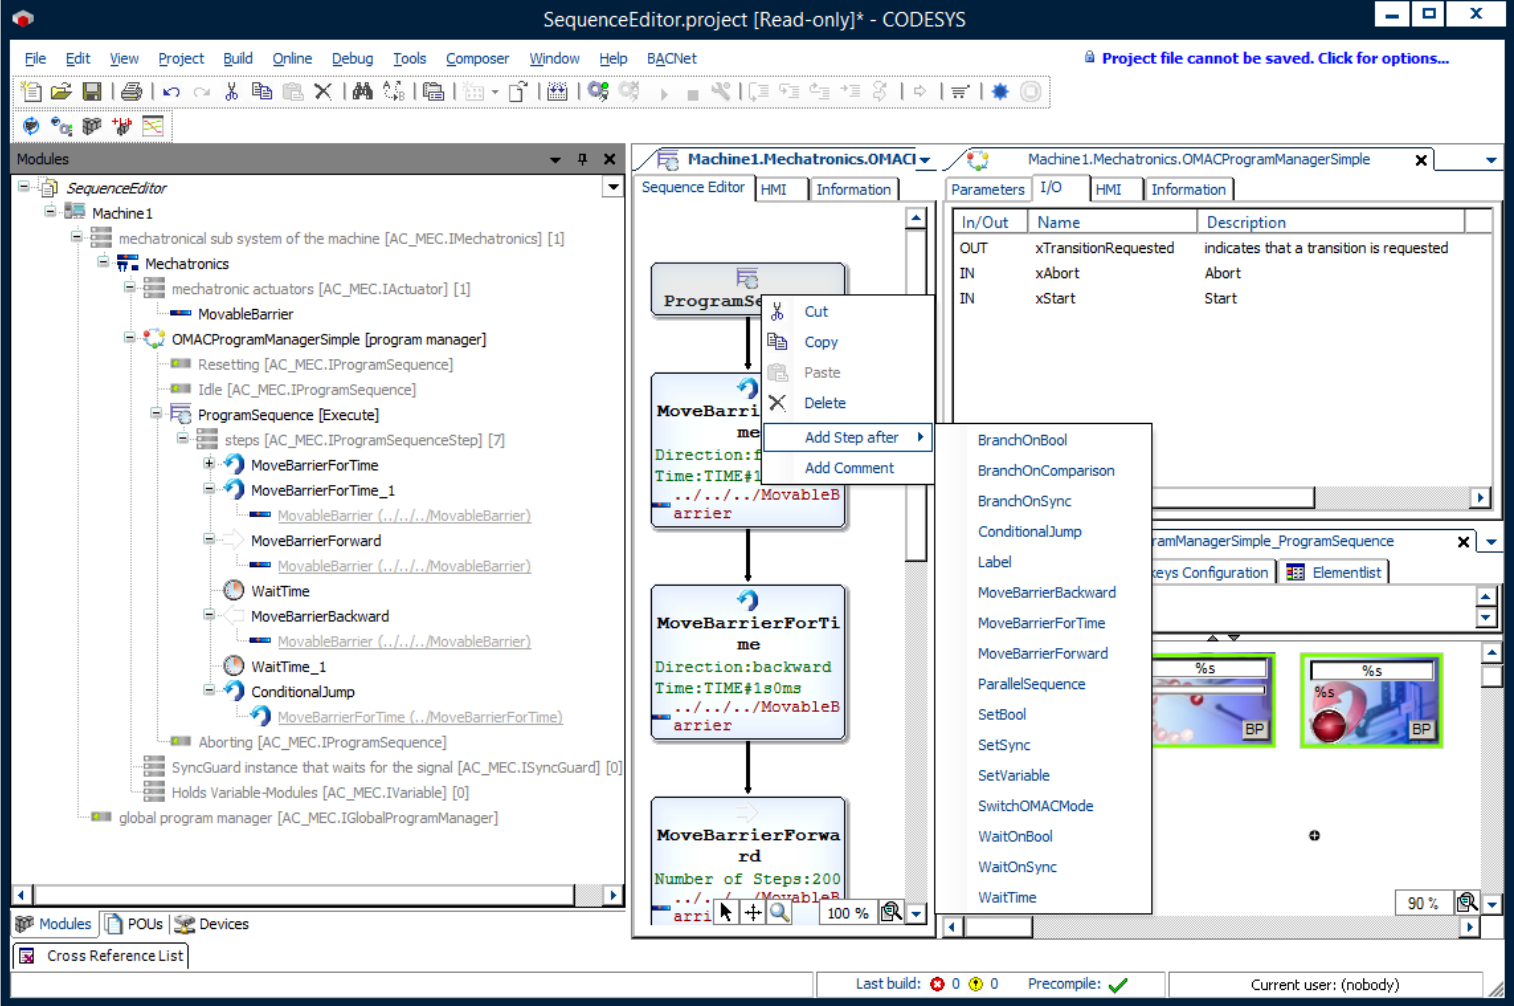Pin the Modules panel open
The height and width of the screenshot is (1006, 1514).
(581, 158)
